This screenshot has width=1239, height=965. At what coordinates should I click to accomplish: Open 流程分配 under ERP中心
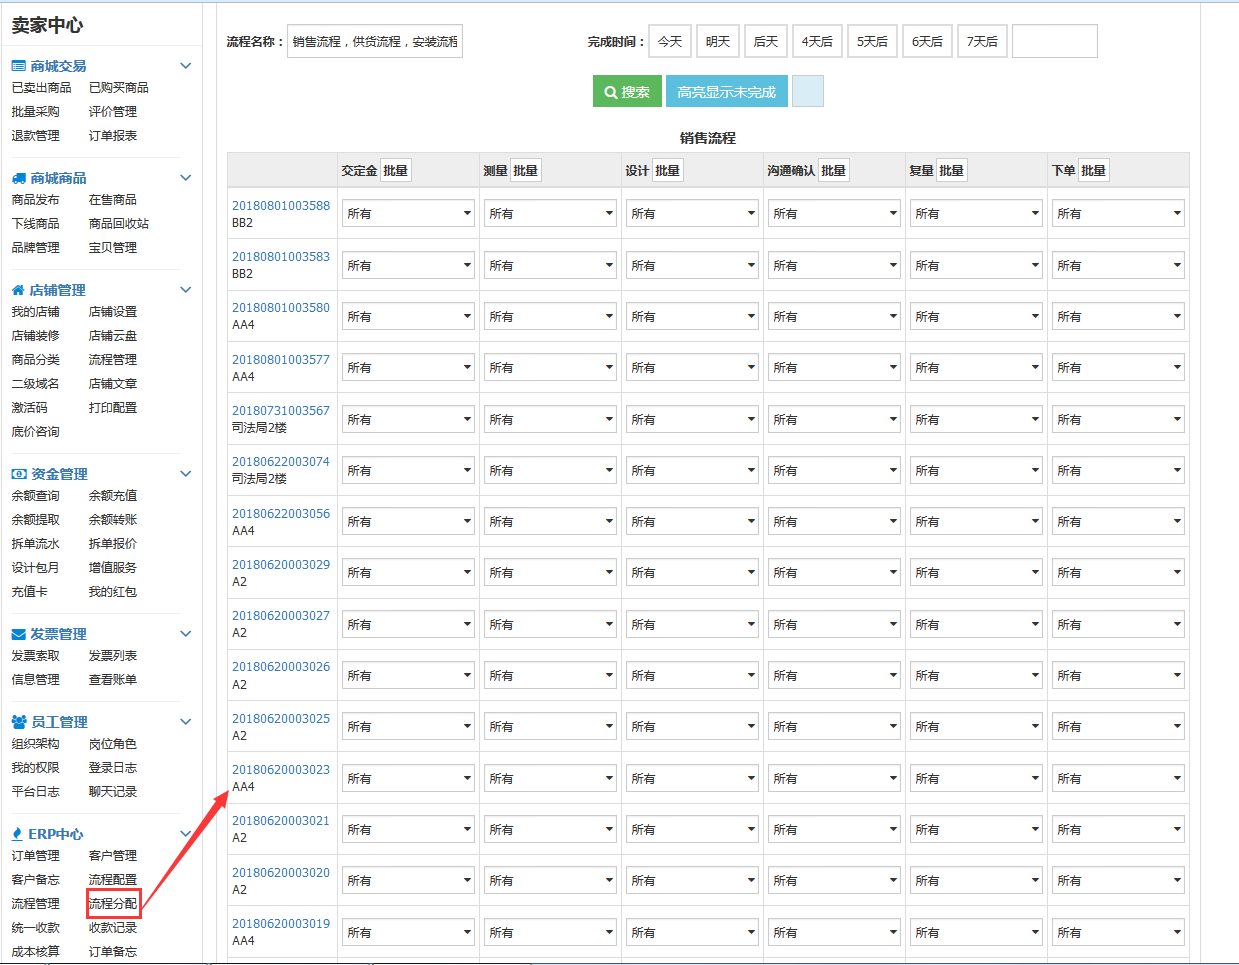point(113,904)
